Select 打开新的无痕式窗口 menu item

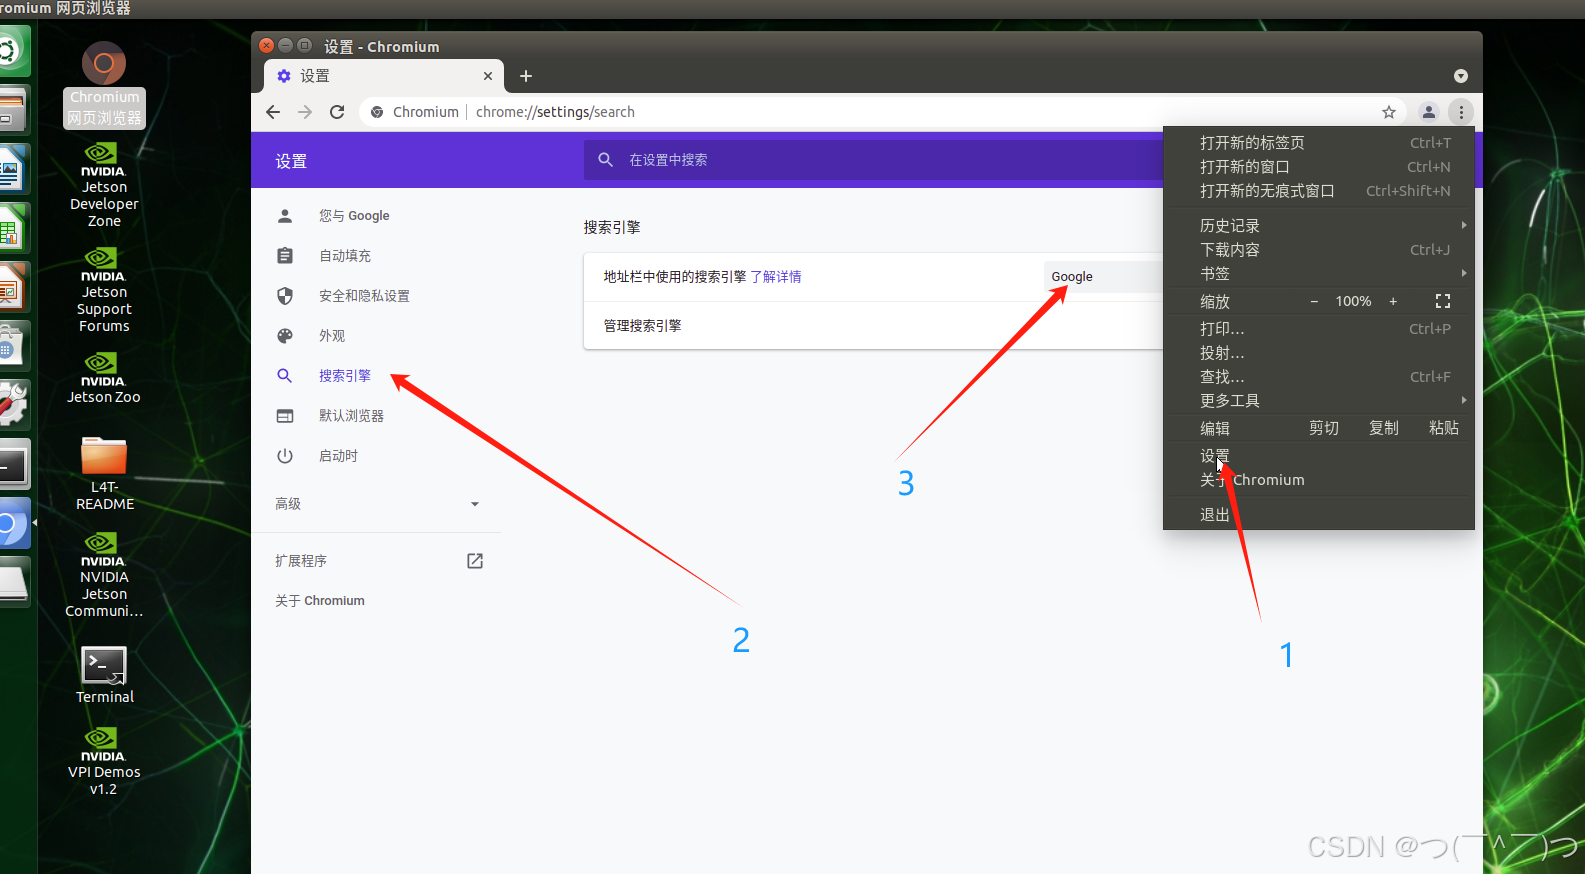point(1319,191)
